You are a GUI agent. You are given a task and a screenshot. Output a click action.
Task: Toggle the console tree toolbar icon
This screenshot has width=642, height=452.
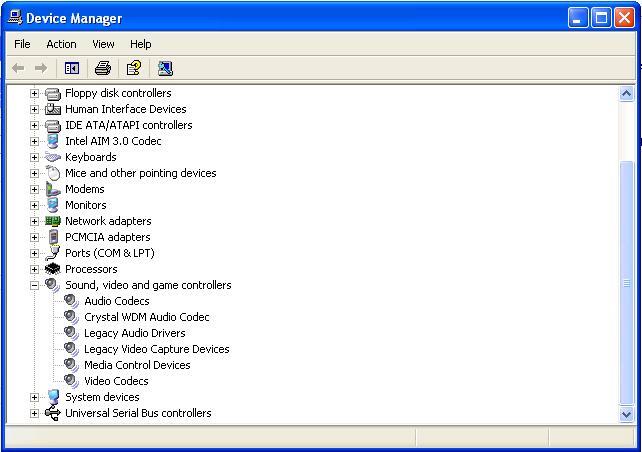(72, 68)
